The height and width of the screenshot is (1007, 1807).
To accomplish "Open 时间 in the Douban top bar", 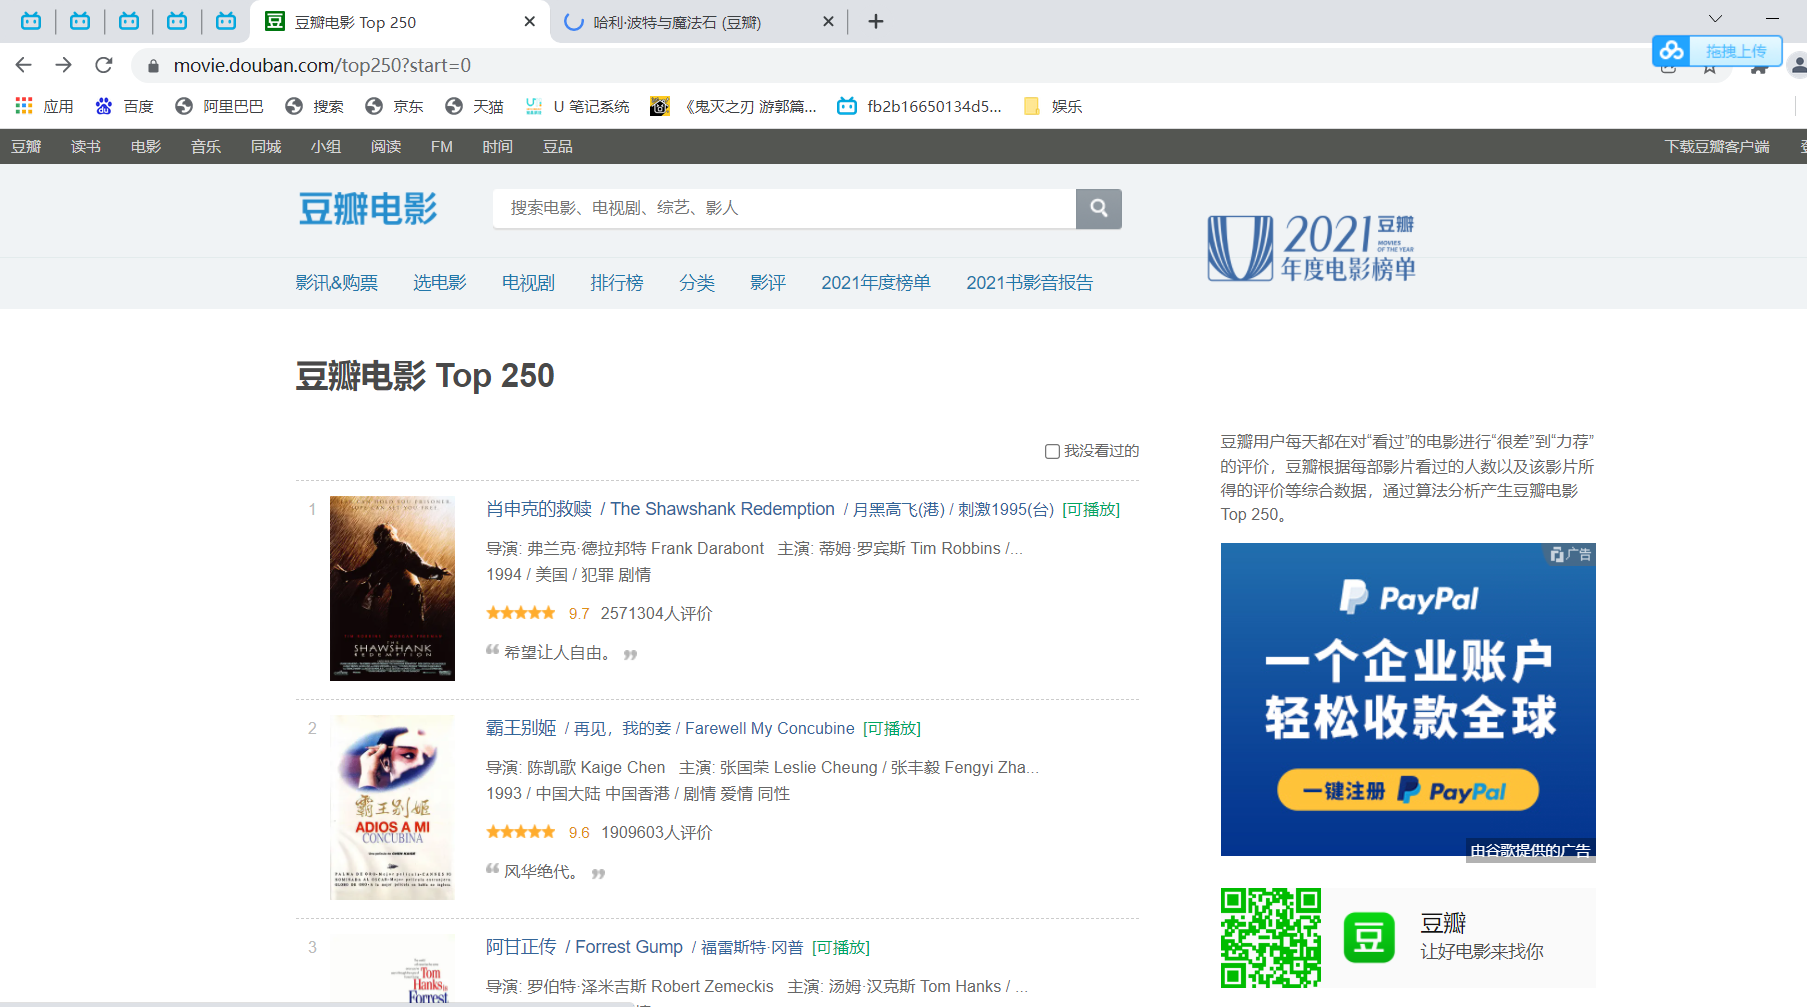I will coord(498,147).
